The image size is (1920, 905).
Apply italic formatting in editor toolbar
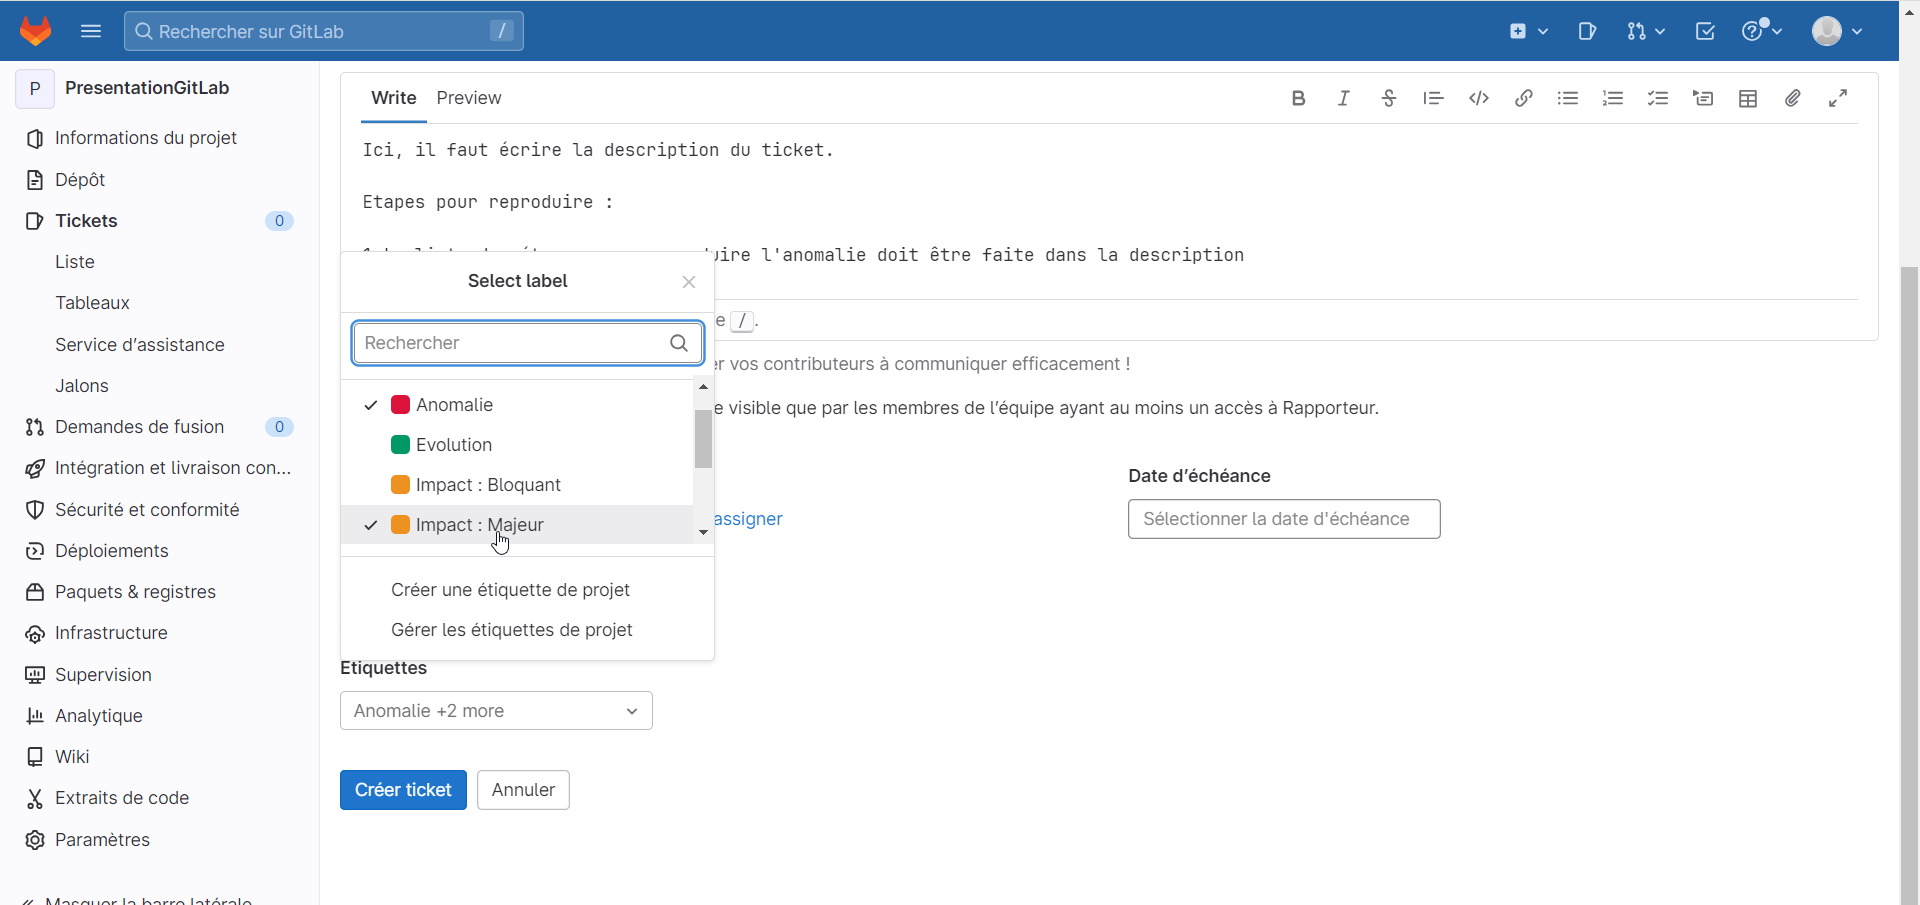click(x=1343, y=98)
